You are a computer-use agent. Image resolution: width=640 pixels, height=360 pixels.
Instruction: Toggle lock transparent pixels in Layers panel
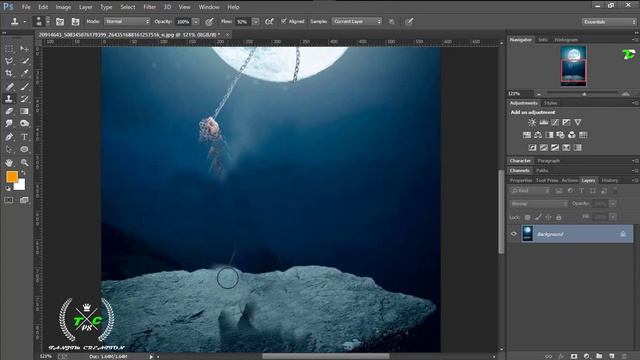point(527,217)
